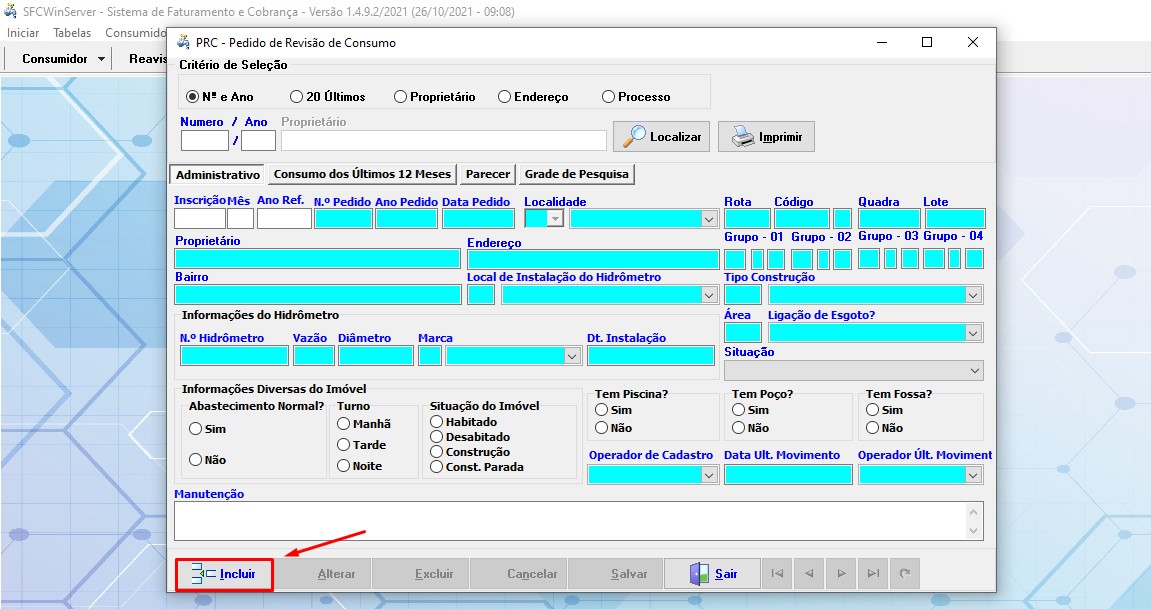The width and height of the screenshot is (1151, 609).
Task: Go to previous record arrow
Action: [809, 574]
